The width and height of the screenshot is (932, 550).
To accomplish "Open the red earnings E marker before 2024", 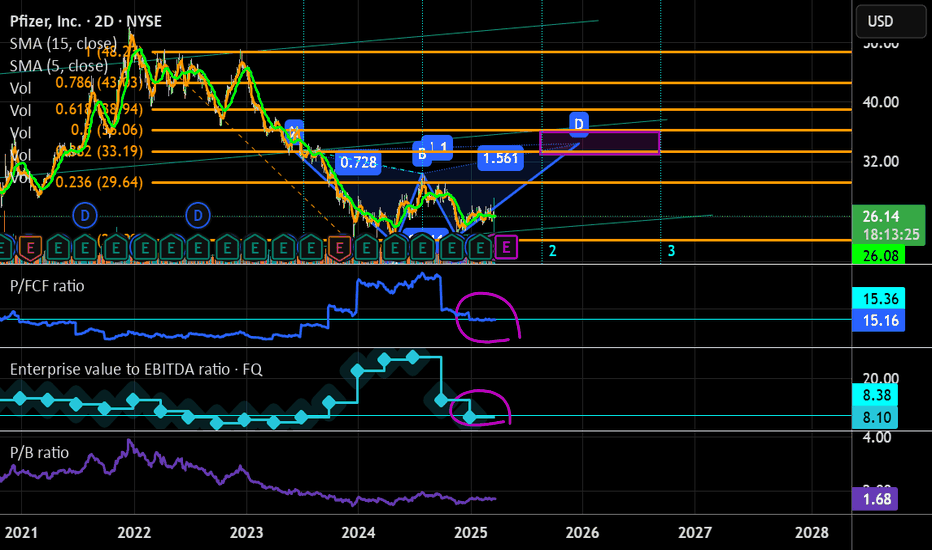I will [x=339, y=248].
